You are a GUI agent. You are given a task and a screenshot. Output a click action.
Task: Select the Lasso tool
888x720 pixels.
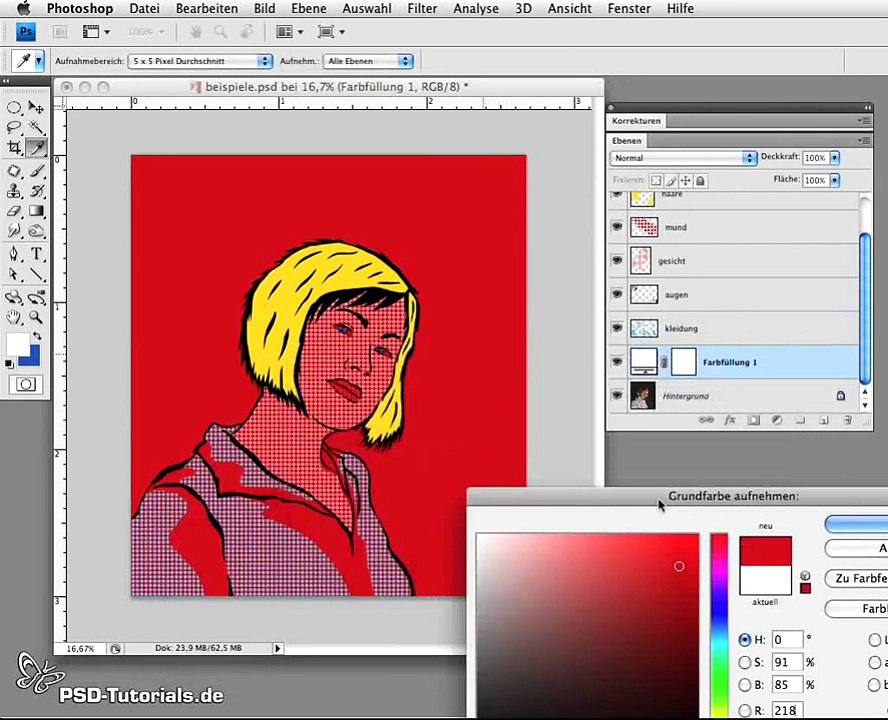14,127
